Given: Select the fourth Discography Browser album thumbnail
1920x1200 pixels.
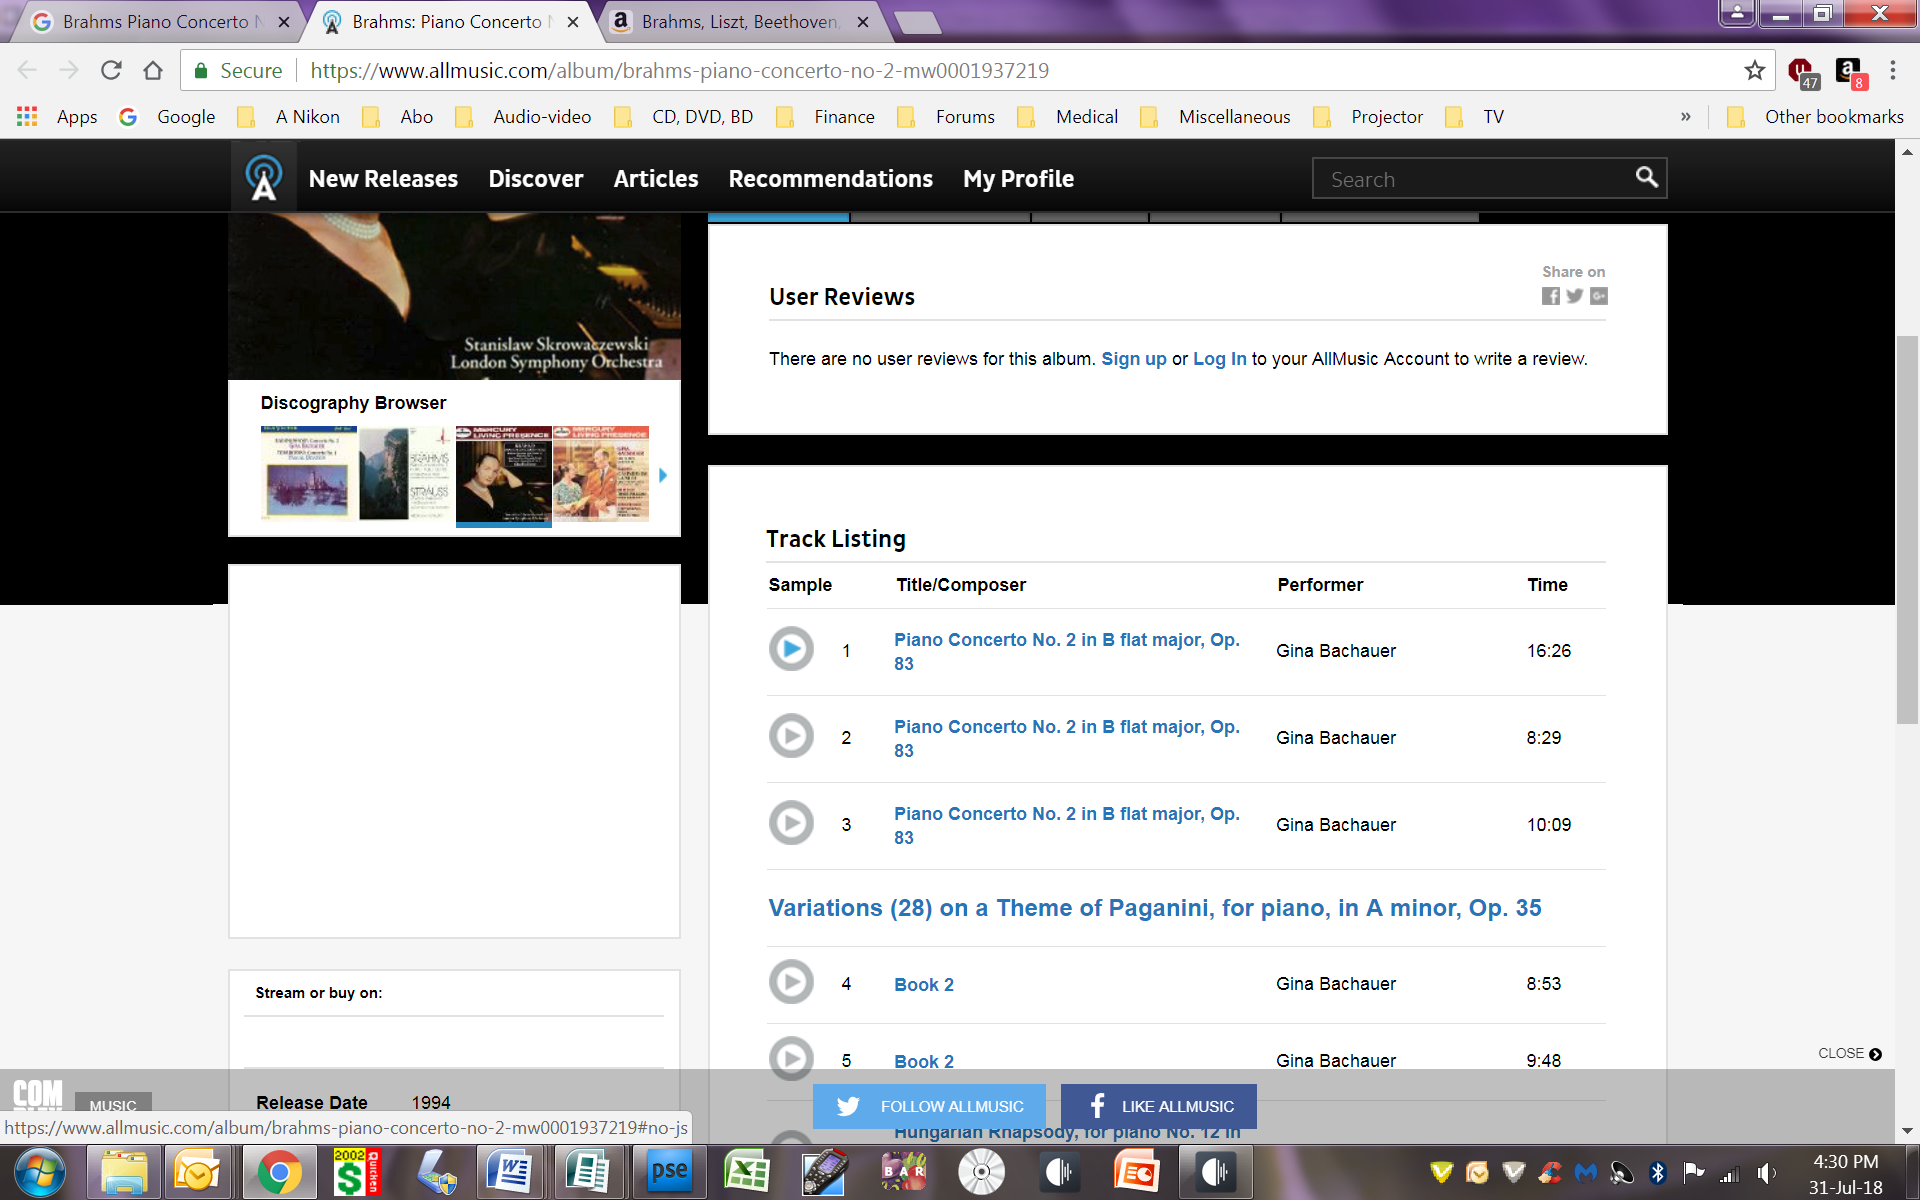Looking at the screenshot, I should point(601,473).
